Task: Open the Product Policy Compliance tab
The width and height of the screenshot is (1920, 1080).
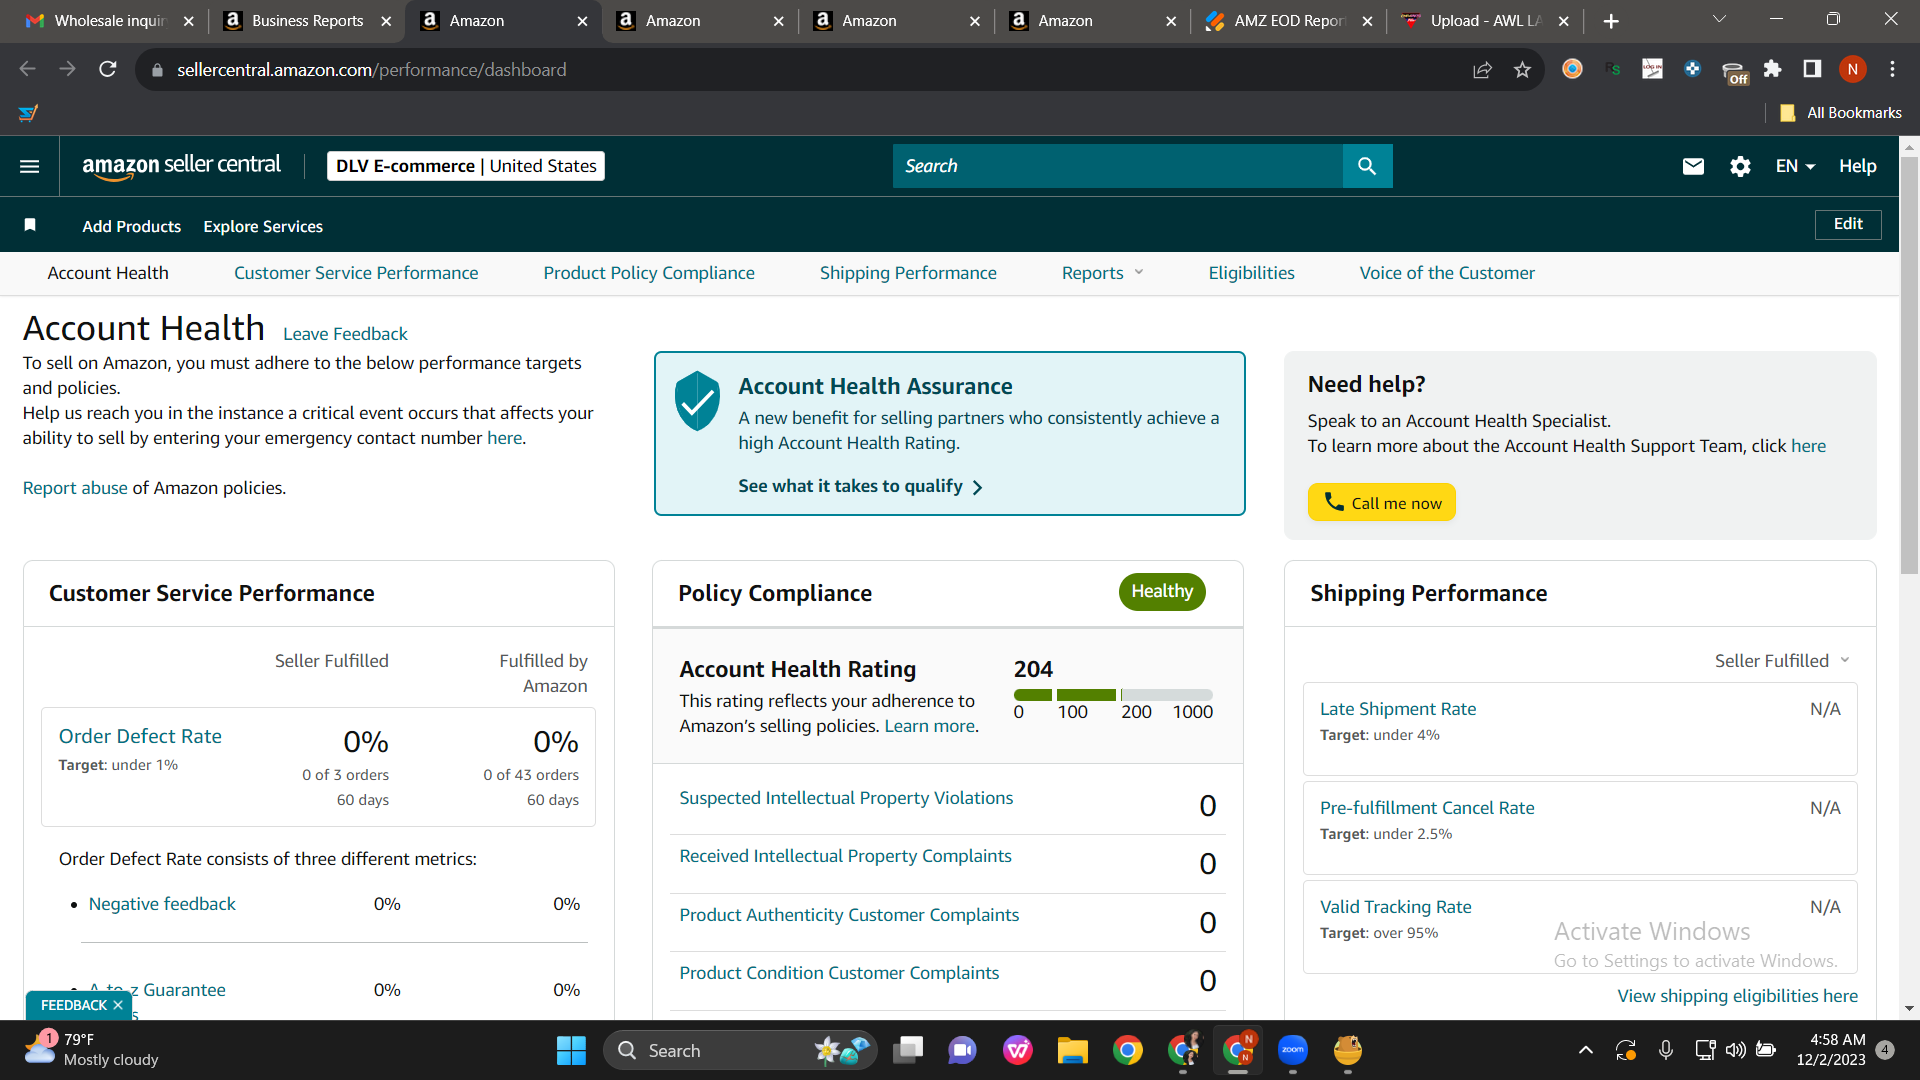Action: [x=649, y=273]
